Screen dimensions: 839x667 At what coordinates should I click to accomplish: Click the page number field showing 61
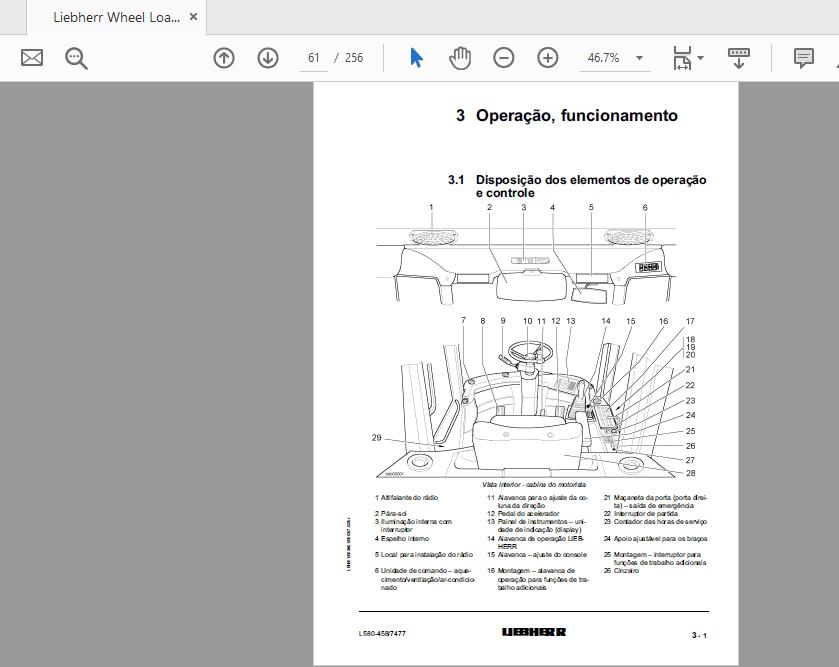click(x=313, y=57)
